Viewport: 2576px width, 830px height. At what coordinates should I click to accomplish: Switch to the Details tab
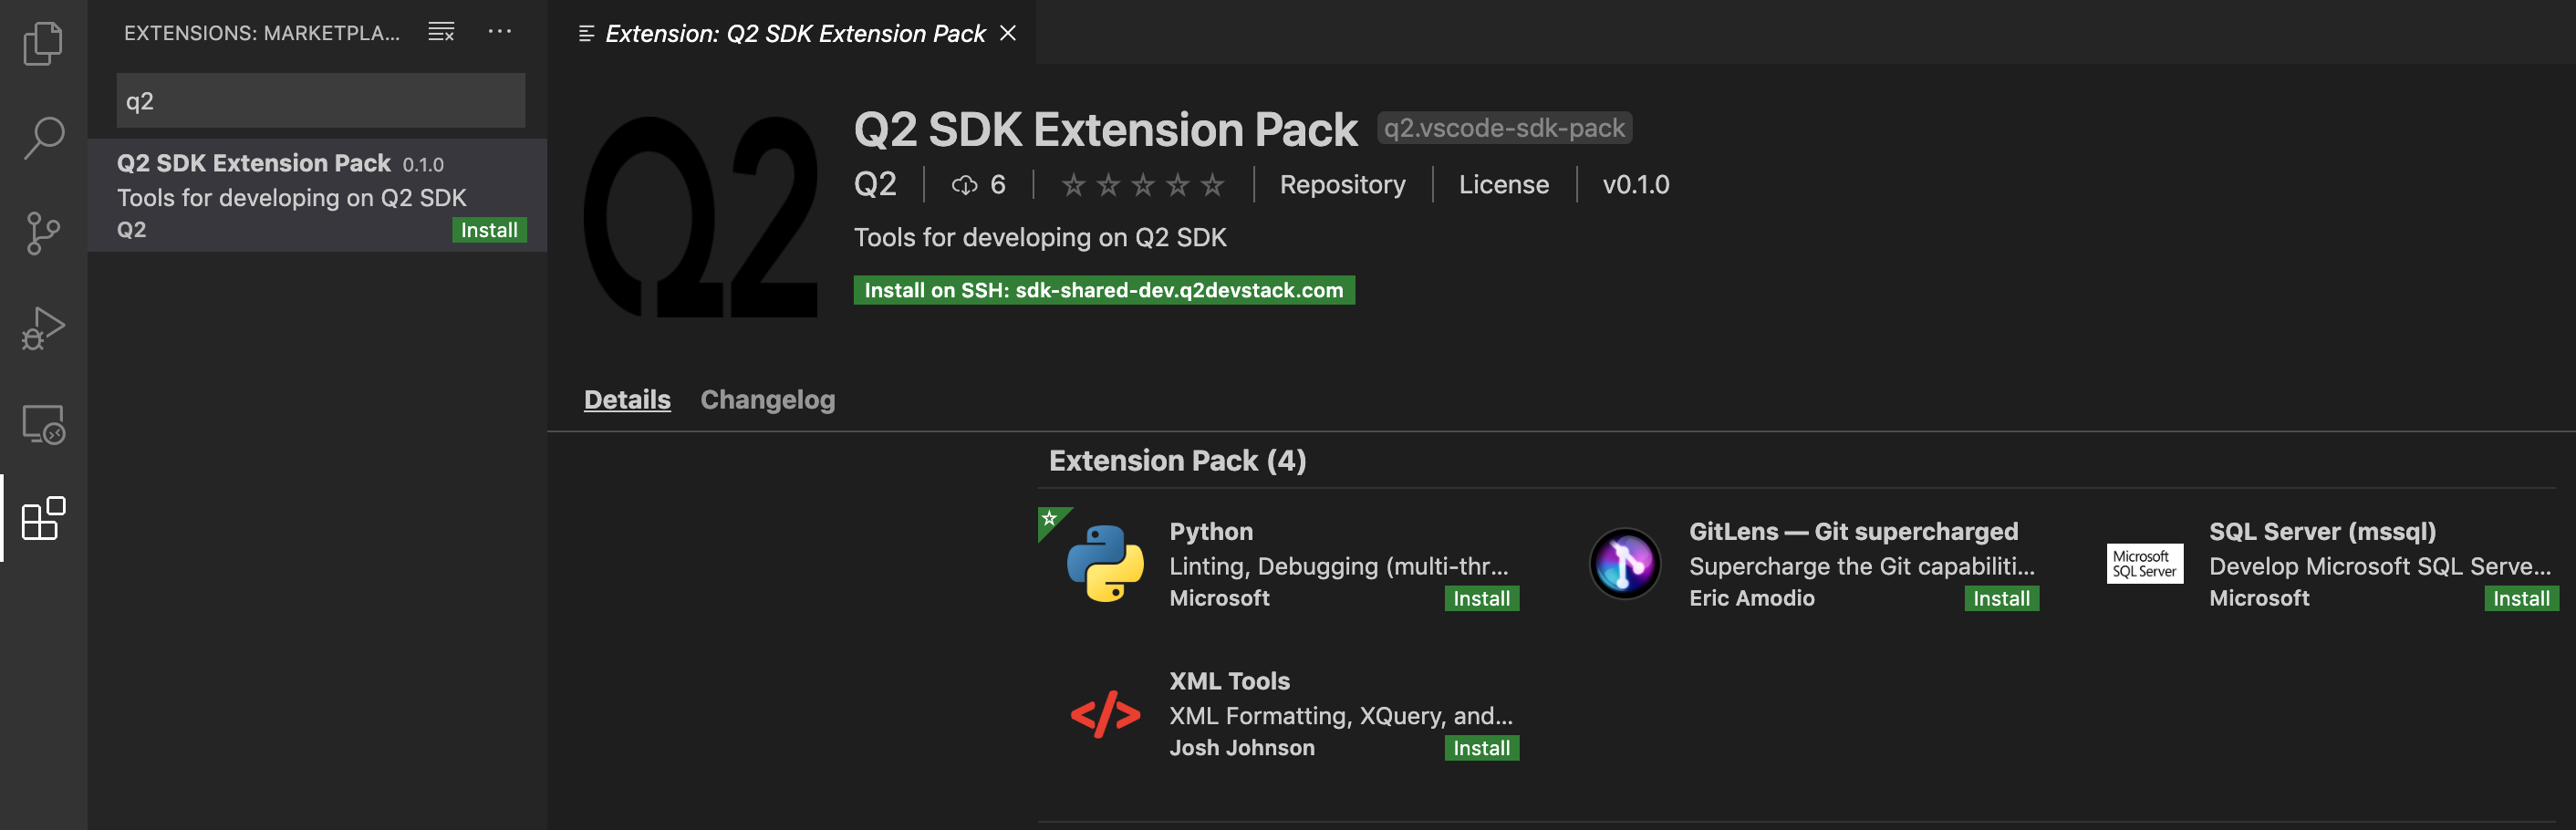pos(627,400)
